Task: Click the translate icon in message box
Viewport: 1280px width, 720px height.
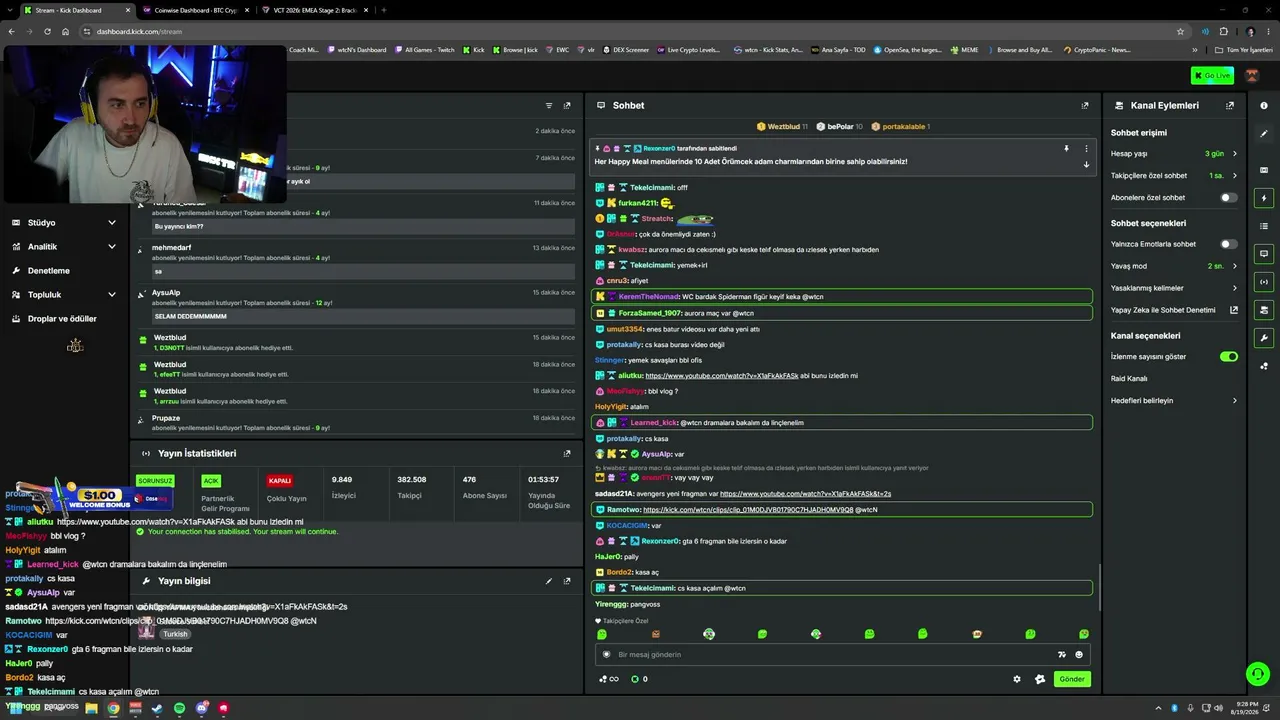Action: (1061, 655)
